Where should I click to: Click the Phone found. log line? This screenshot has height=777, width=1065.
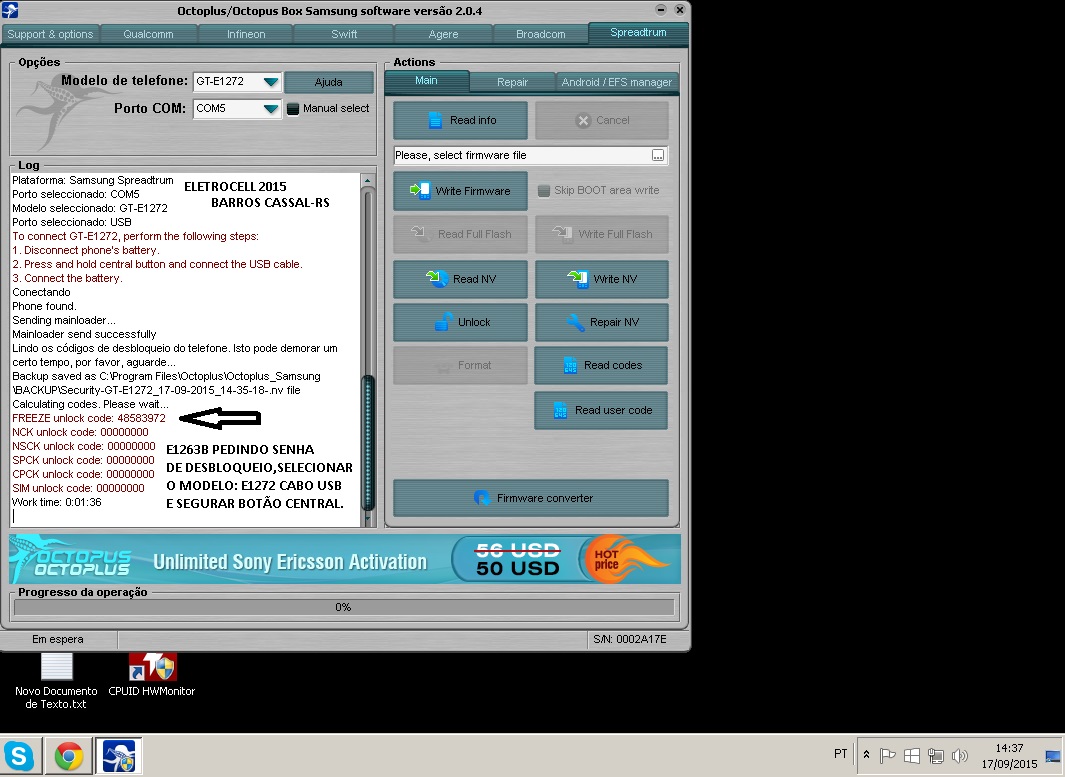coord(44,306)
